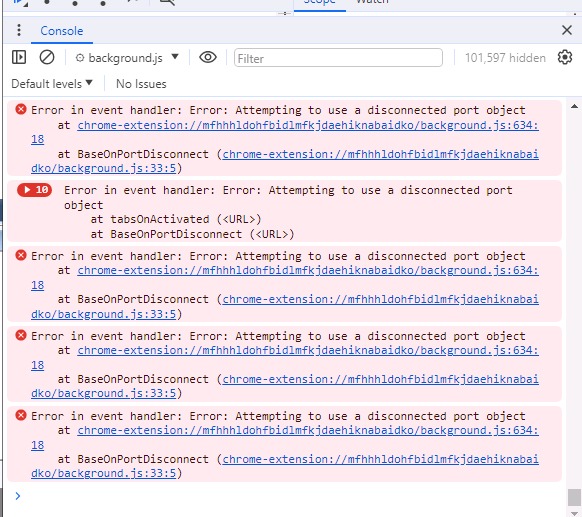This screenshot has width=582, height=517.
Task: Show the console sidebar
Action: (19, 58)
